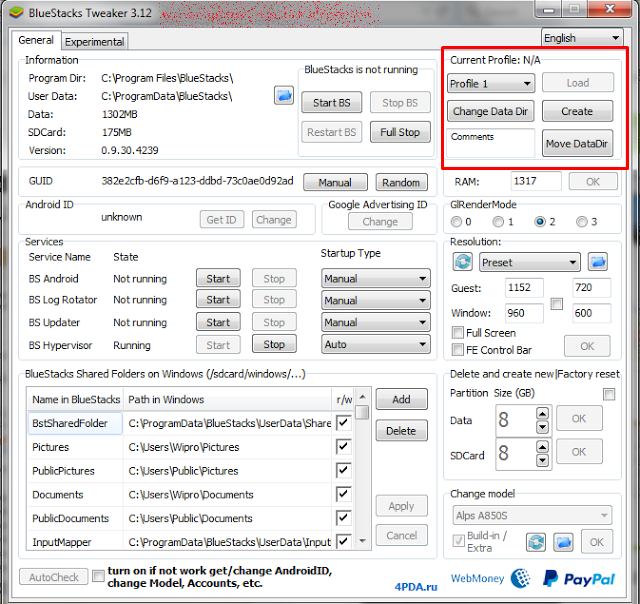Open the Alps A850S model dropdown
The height and width of the screenshot is (604, 640).
[532, 515]
